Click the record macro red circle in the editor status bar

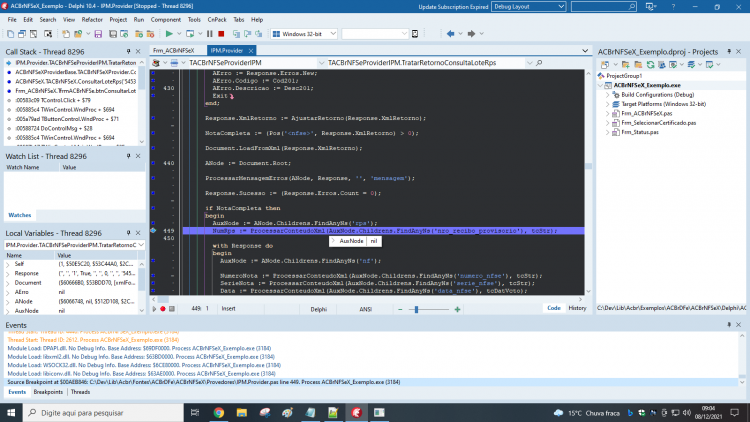[163, 309]
